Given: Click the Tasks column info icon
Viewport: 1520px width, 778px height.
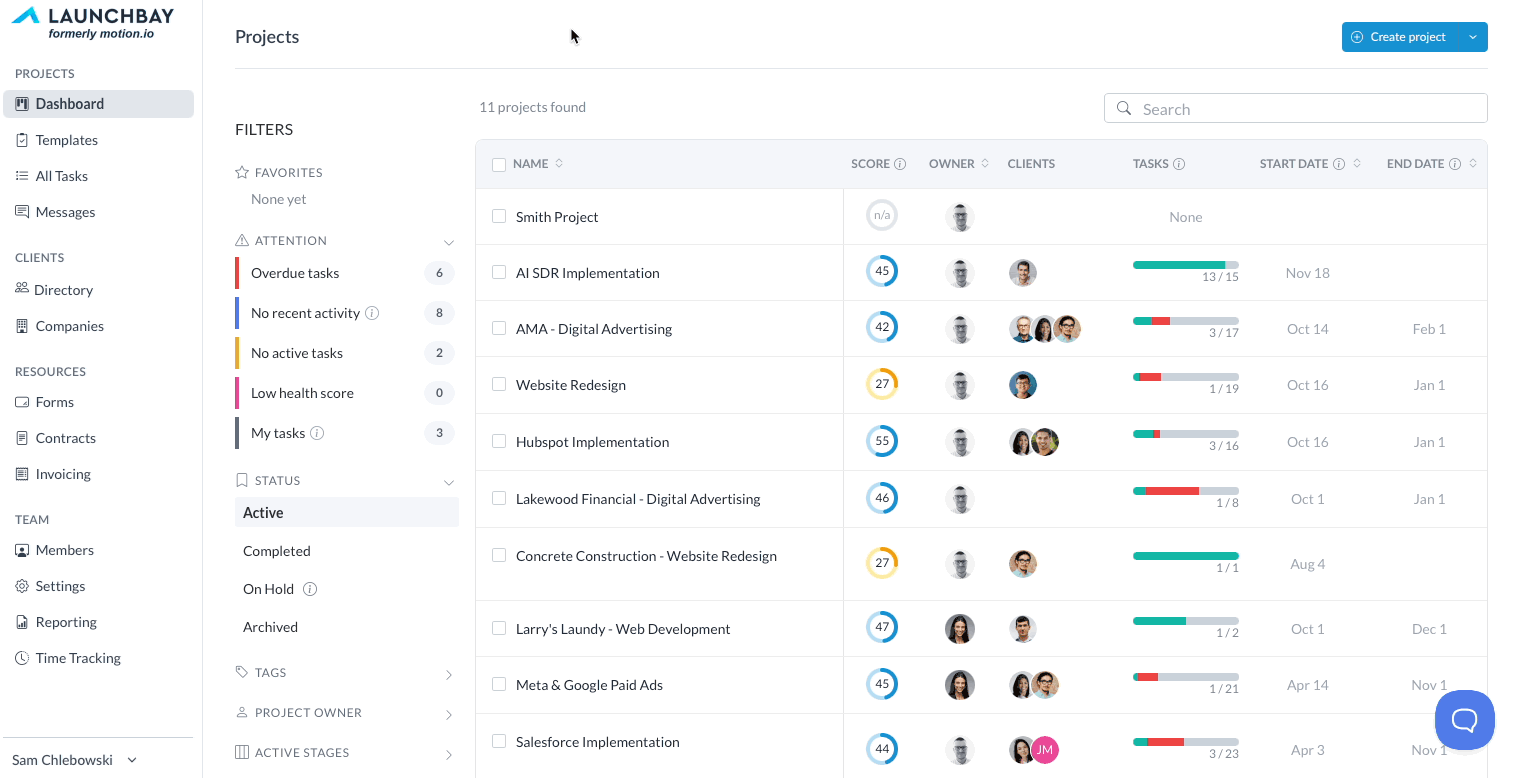Looking at the screenshot, I should point(1179,164).
